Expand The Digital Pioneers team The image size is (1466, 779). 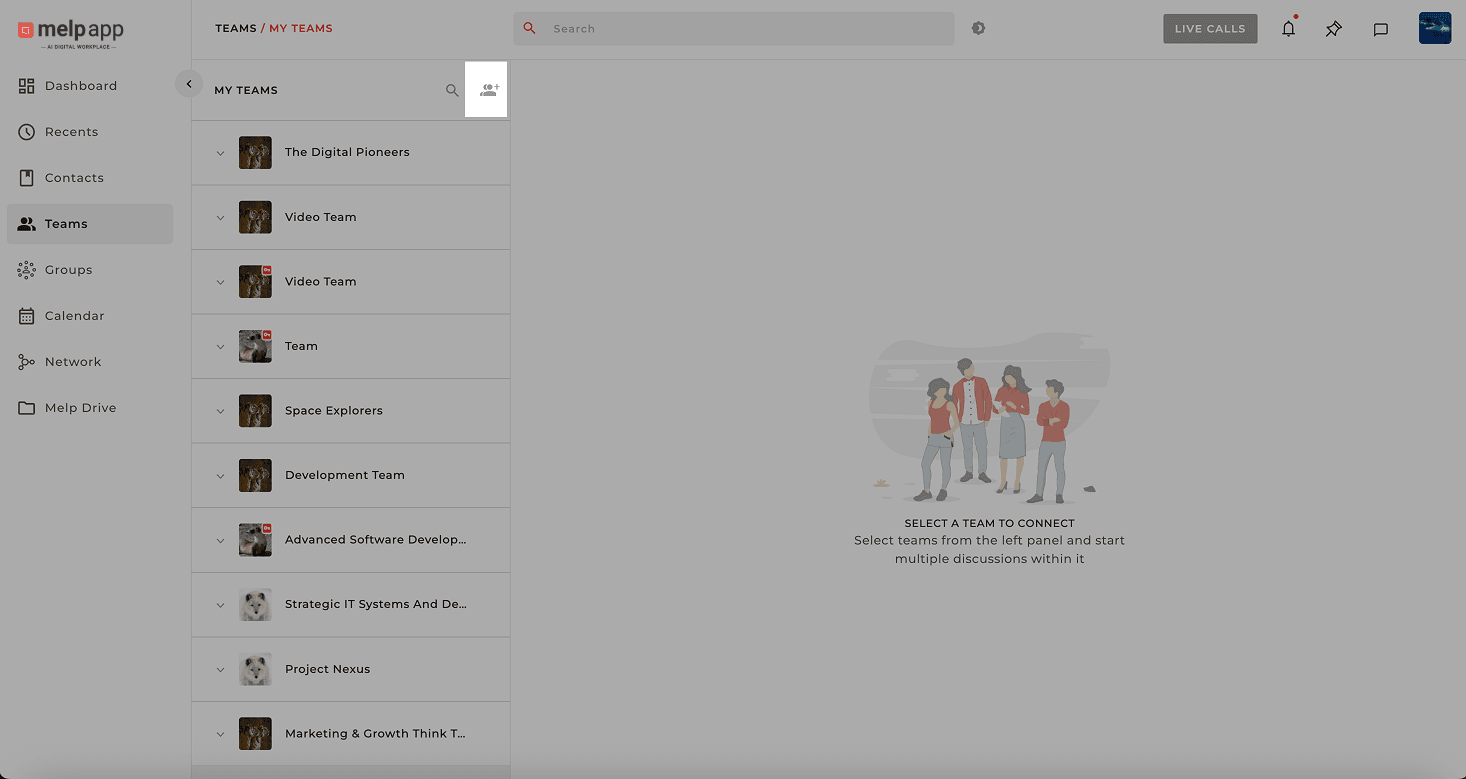(221, 153)
